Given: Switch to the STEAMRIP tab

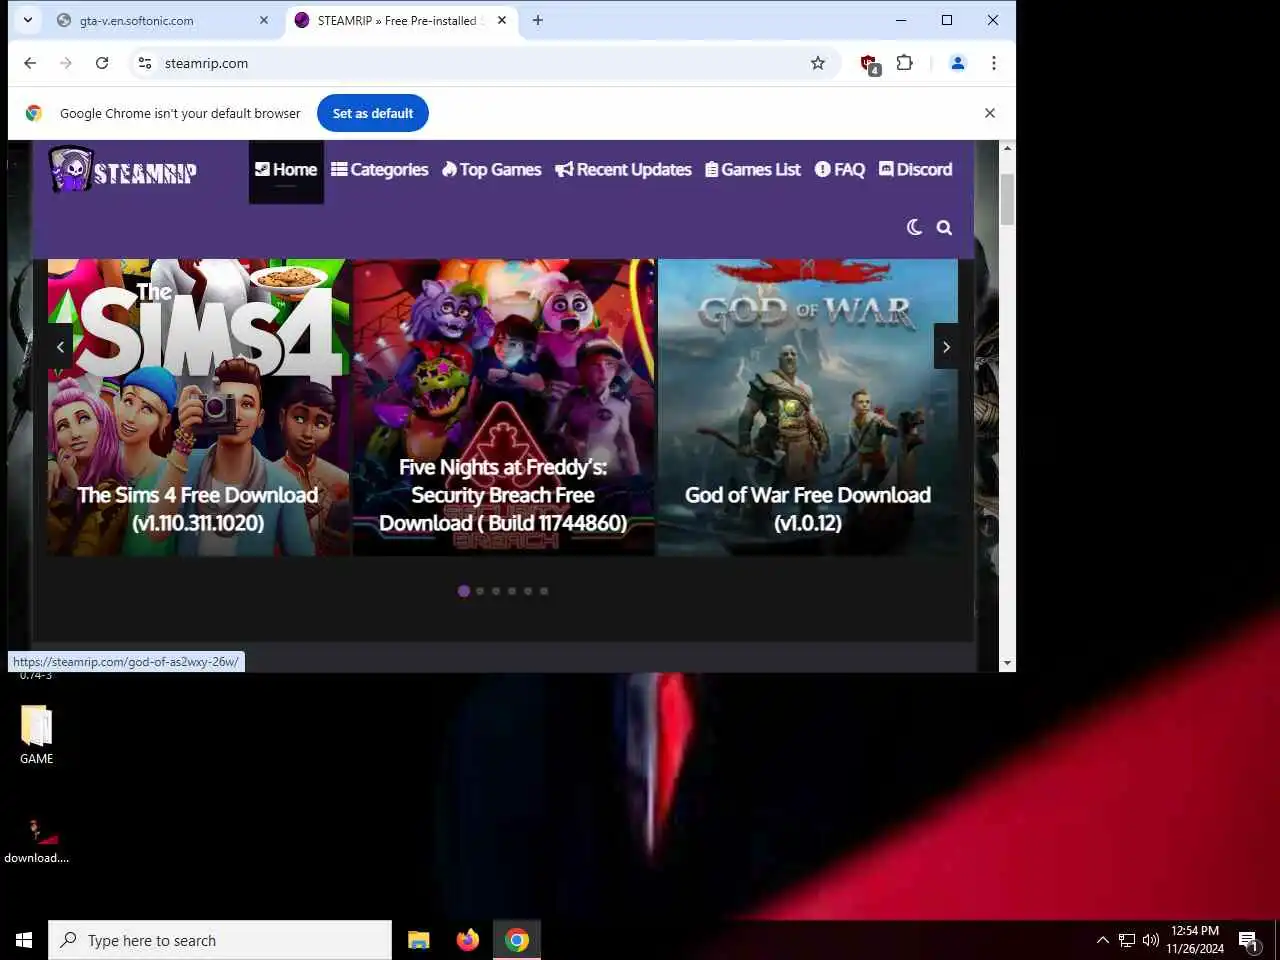Looking at the screenshot, I should tap(400, 20).
